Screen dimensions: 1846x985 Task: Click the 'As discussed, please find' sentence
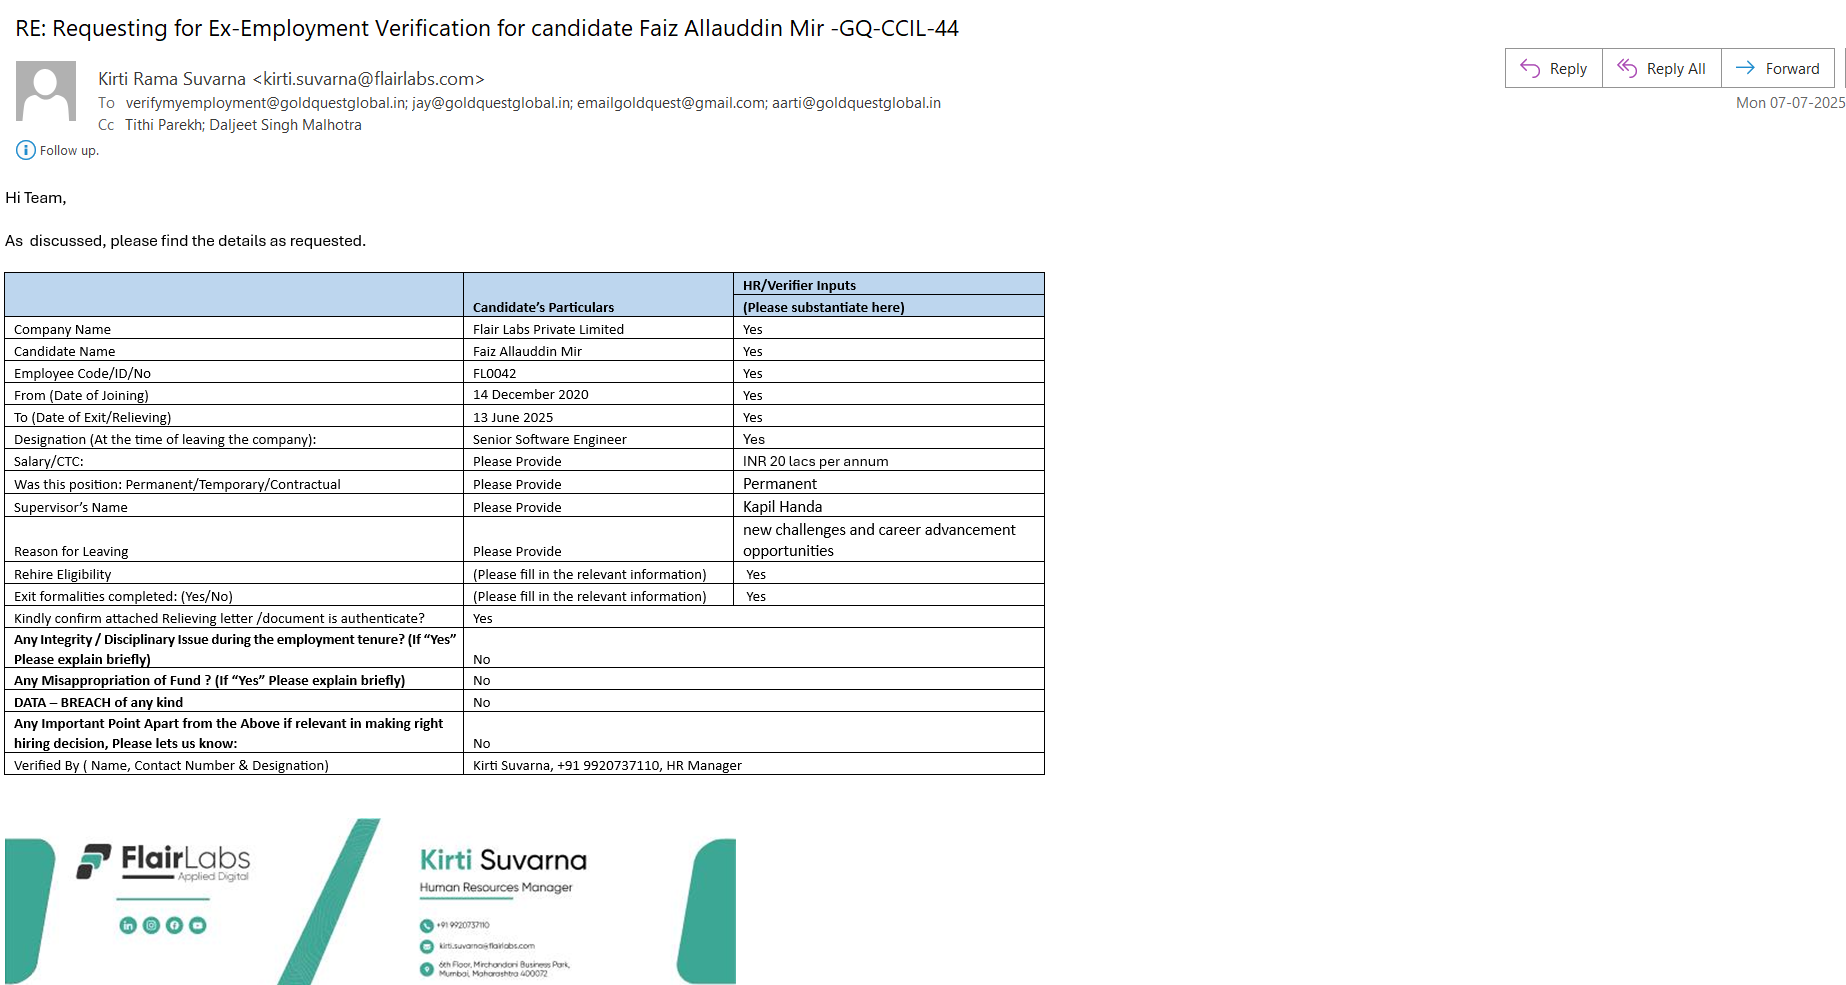[x=186, y=241]
